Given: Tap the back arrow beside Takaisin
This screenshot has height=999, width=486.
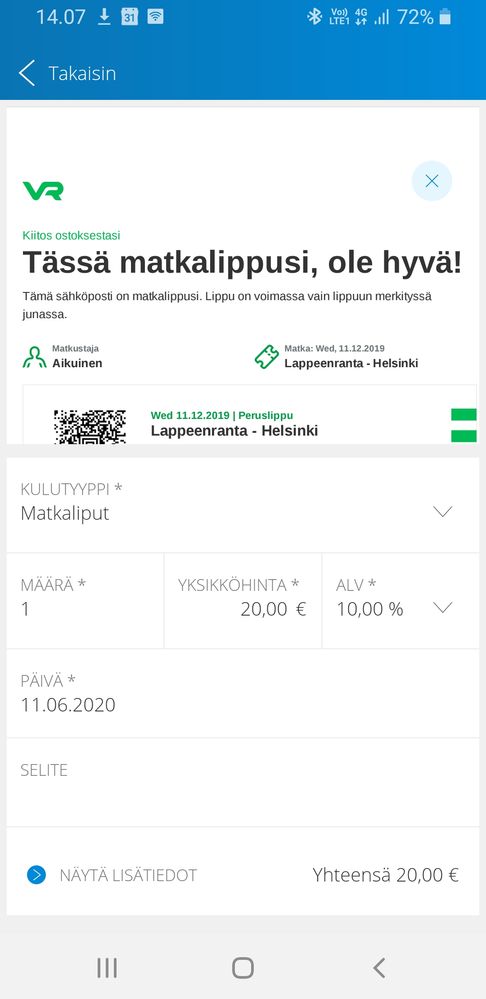Looking at the screenshot, I should click(27, 73).
